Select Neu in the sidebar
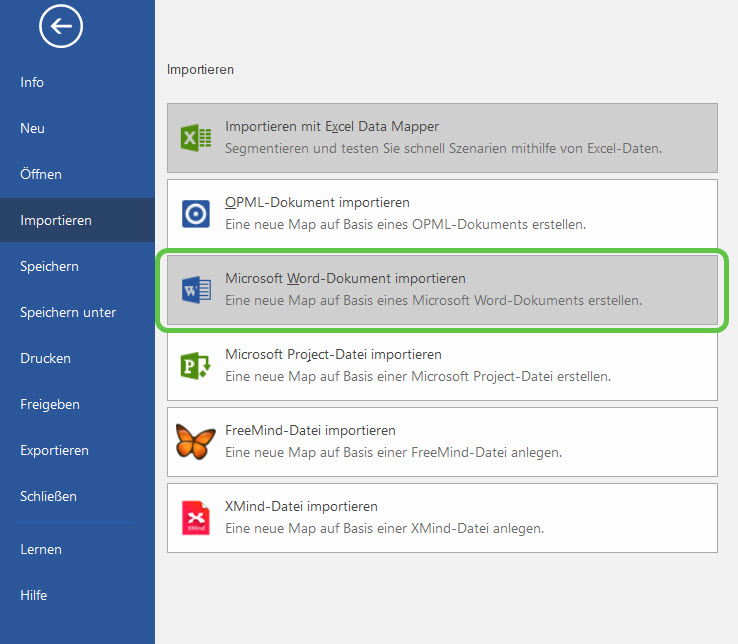738x644 pixels. pos(32,128)
